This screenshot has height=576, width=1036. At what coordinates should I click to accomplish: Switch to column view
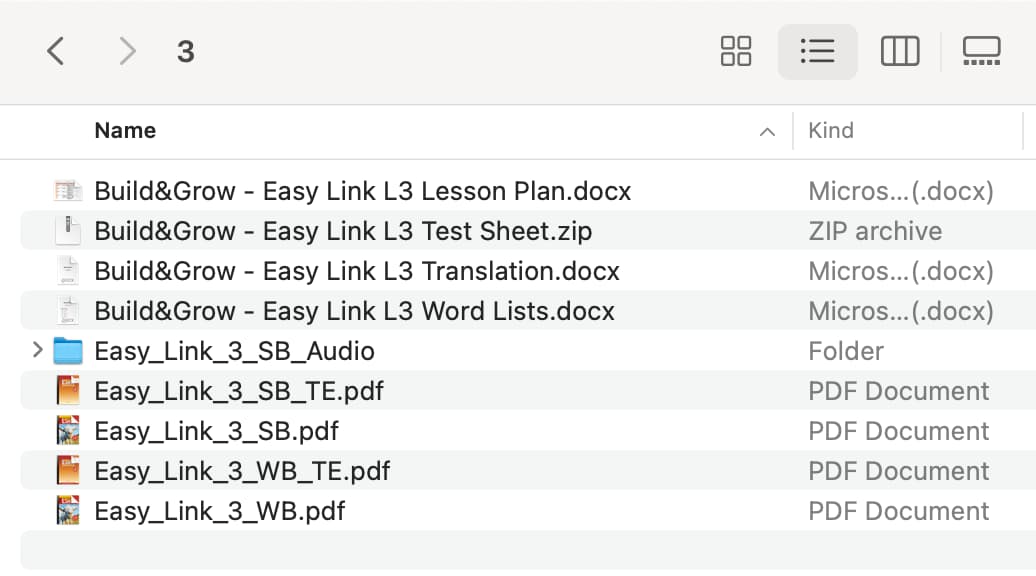(900, 52)
